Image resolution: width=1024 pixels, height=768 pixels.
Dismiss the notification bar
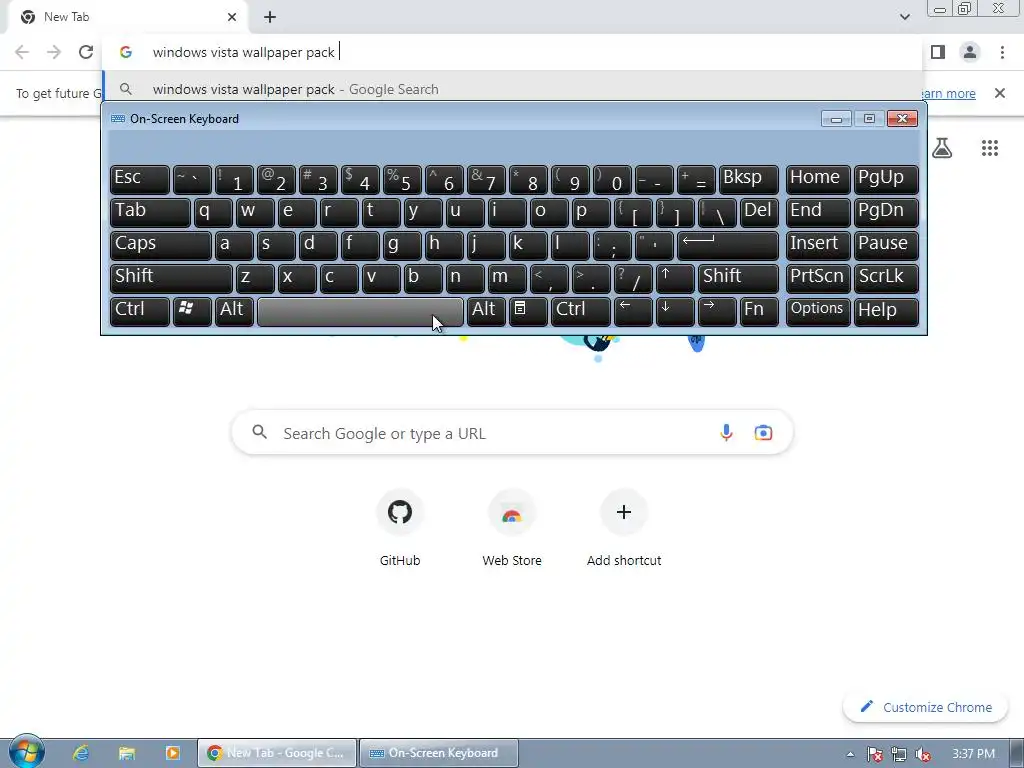(x=999, y=93)
